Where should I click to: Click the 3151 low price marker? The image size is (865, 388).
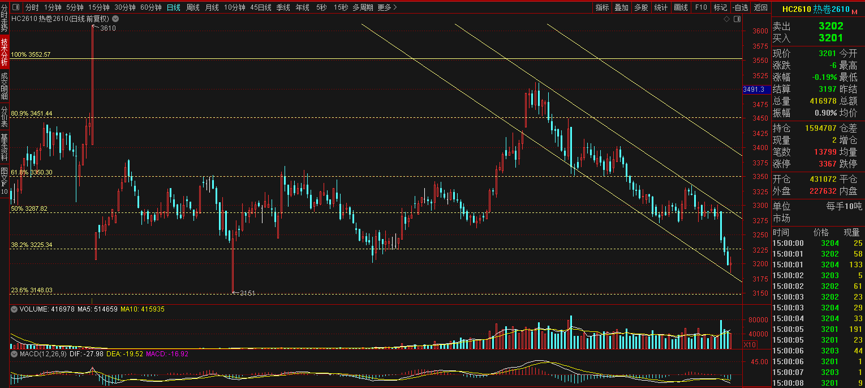247,293
